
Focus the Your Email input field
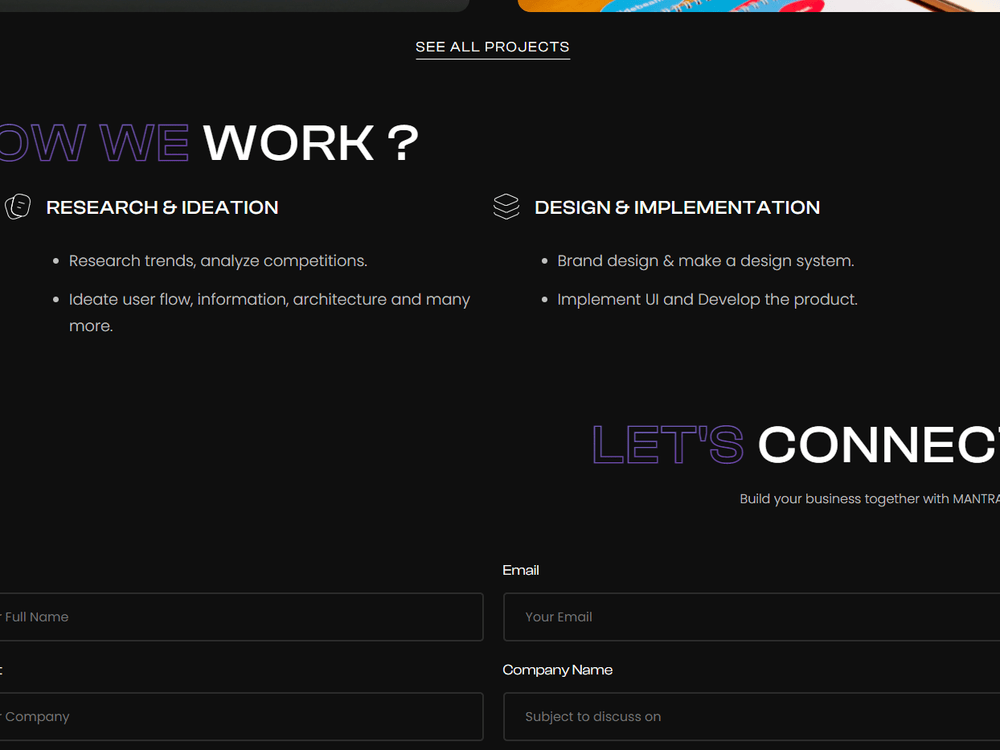751,617
